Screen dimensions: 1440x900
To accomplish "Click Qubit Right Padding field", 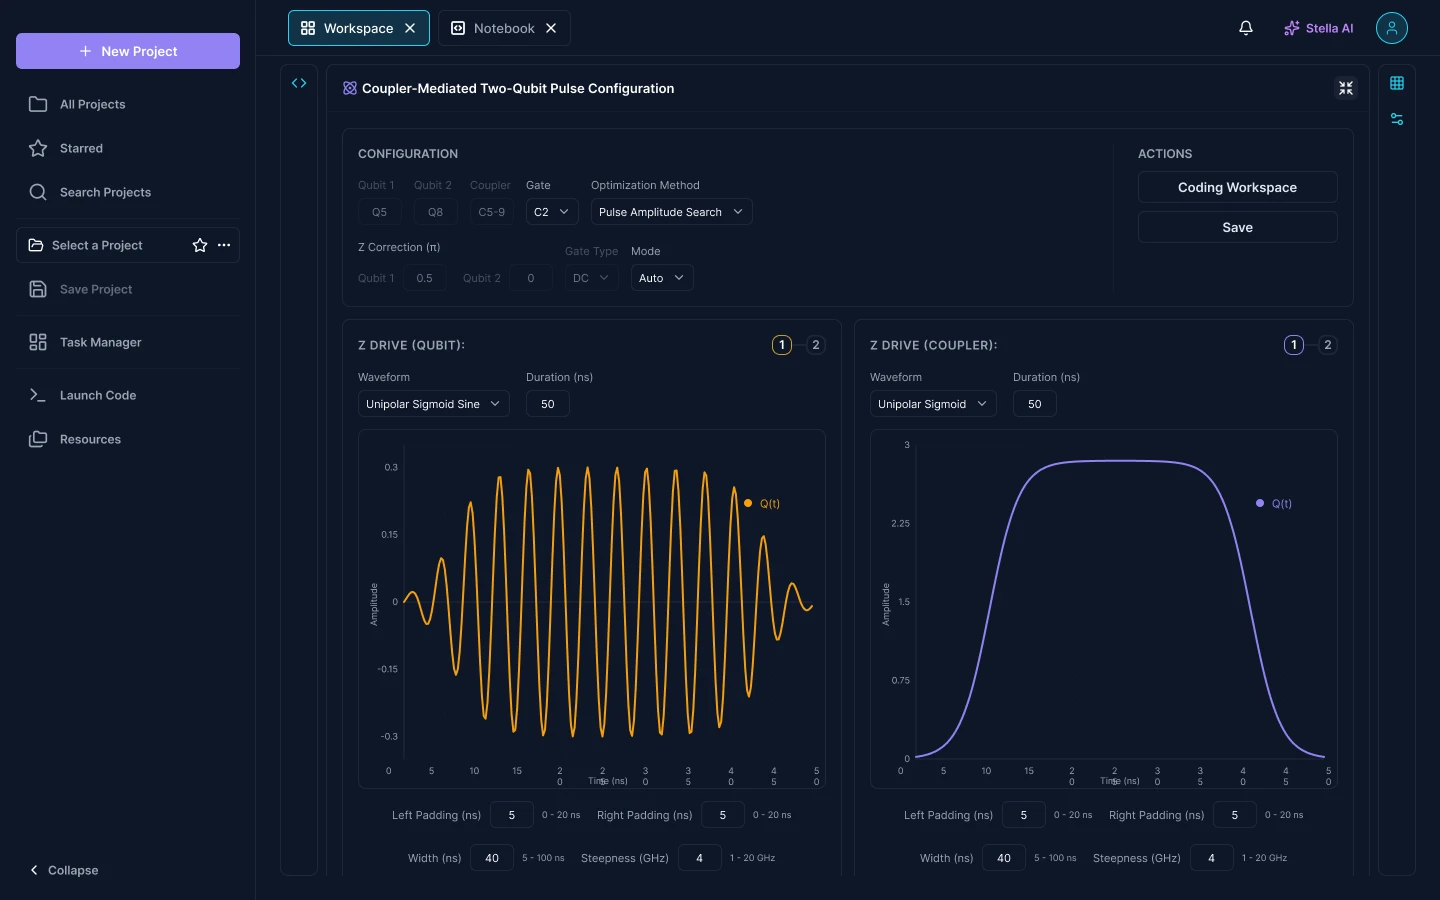I will [x=723, y=815].
